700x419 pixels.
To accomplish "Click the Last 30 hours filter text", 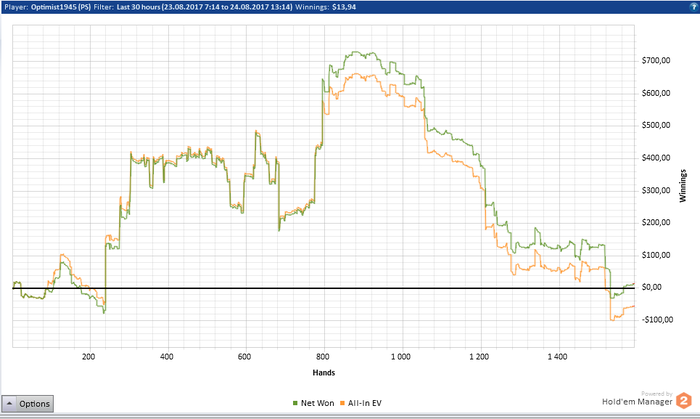I will click(x=138, y=7).
